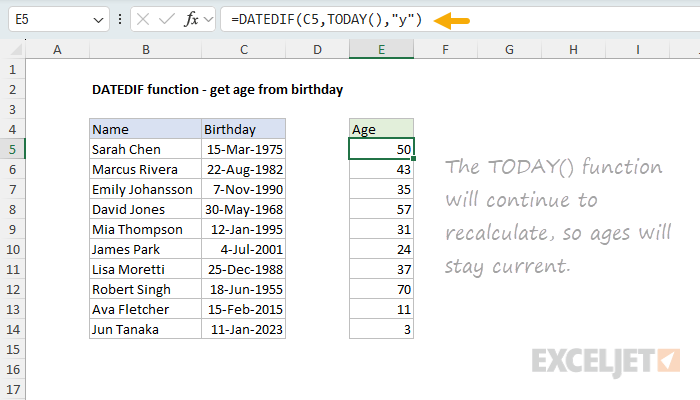Select row 2 header
The image size is (700, 400).
click(12, 90)
